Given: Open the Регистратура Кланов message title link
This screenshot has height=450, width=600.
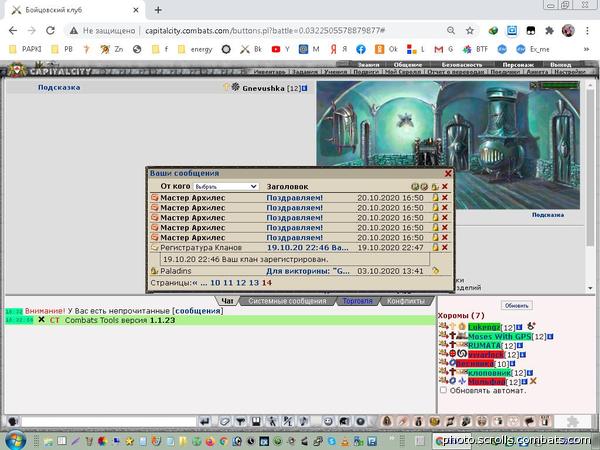Looking at the screenshot, I should [307, 247].
